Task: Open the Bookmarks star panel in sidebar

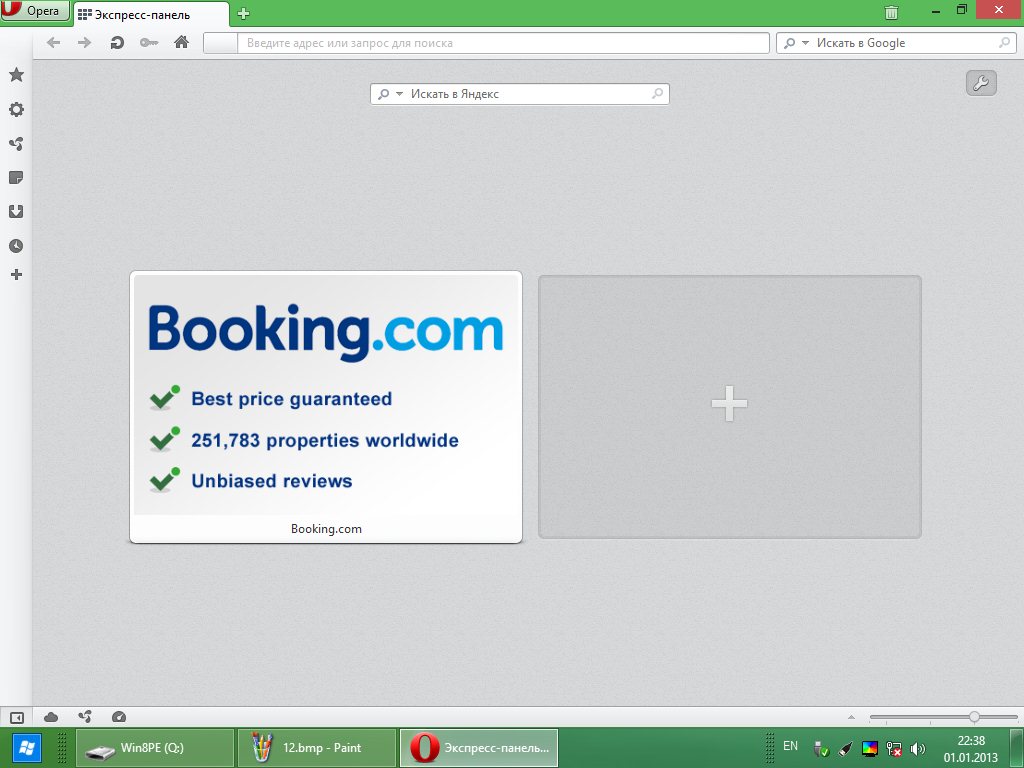Action: [x=16, y=75]
